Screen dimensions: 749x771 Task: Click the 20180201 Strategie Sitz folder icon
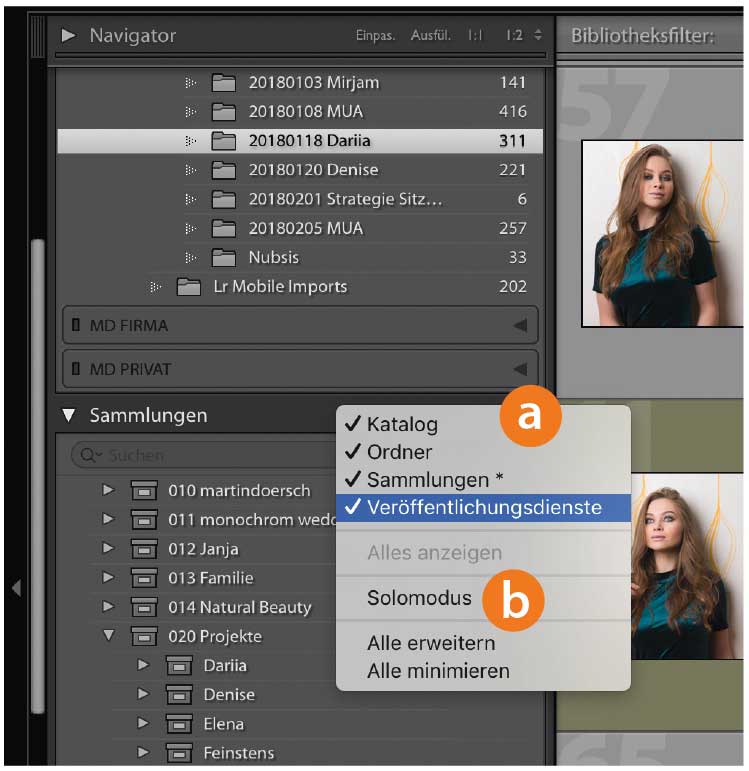tap(224, 199)
